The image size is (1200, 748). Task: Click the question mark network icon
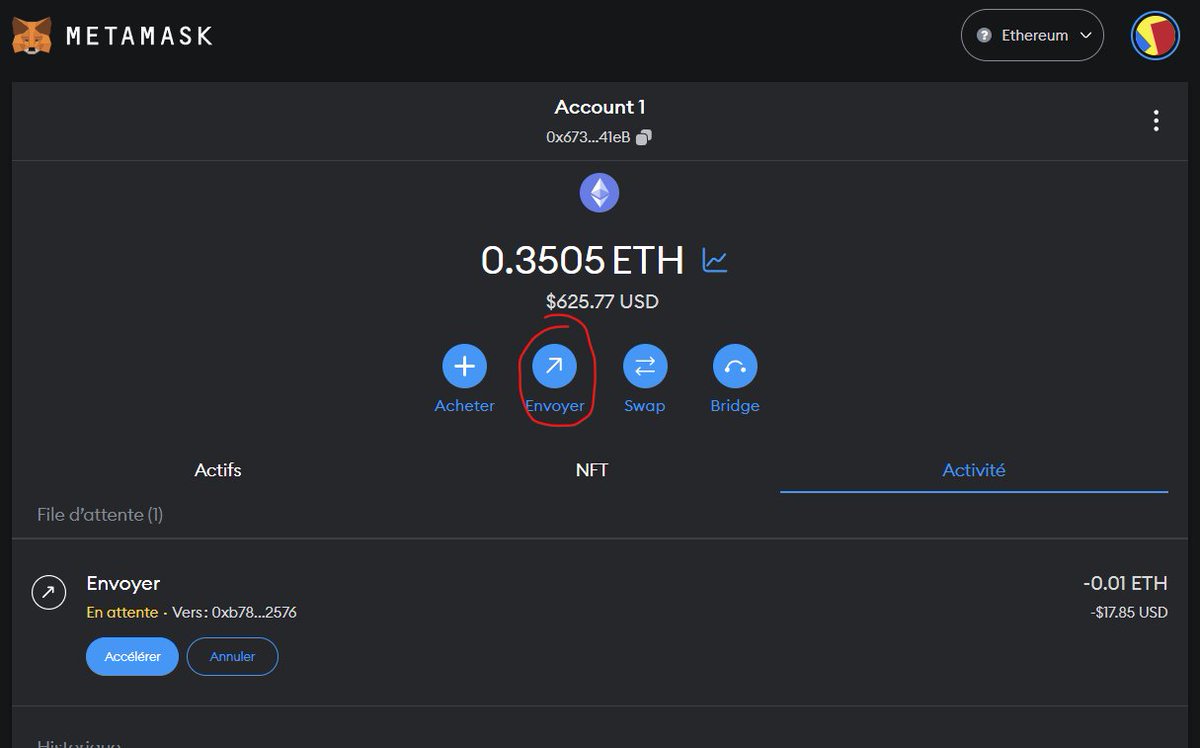pos(984,35)
